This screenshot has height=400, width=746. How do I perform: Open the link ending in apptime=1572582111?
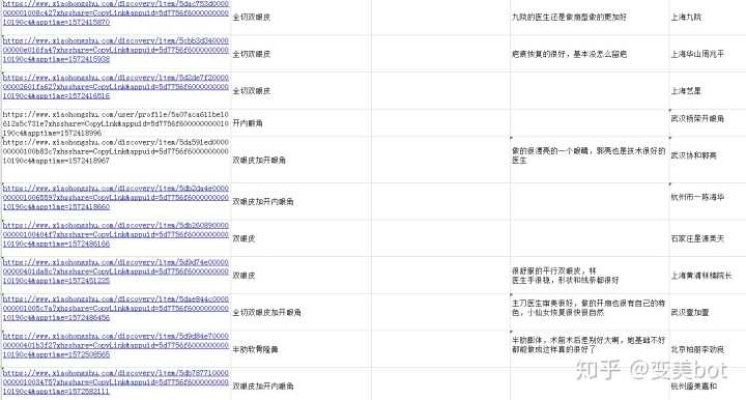pyautogui.click(x=116, y=382)
